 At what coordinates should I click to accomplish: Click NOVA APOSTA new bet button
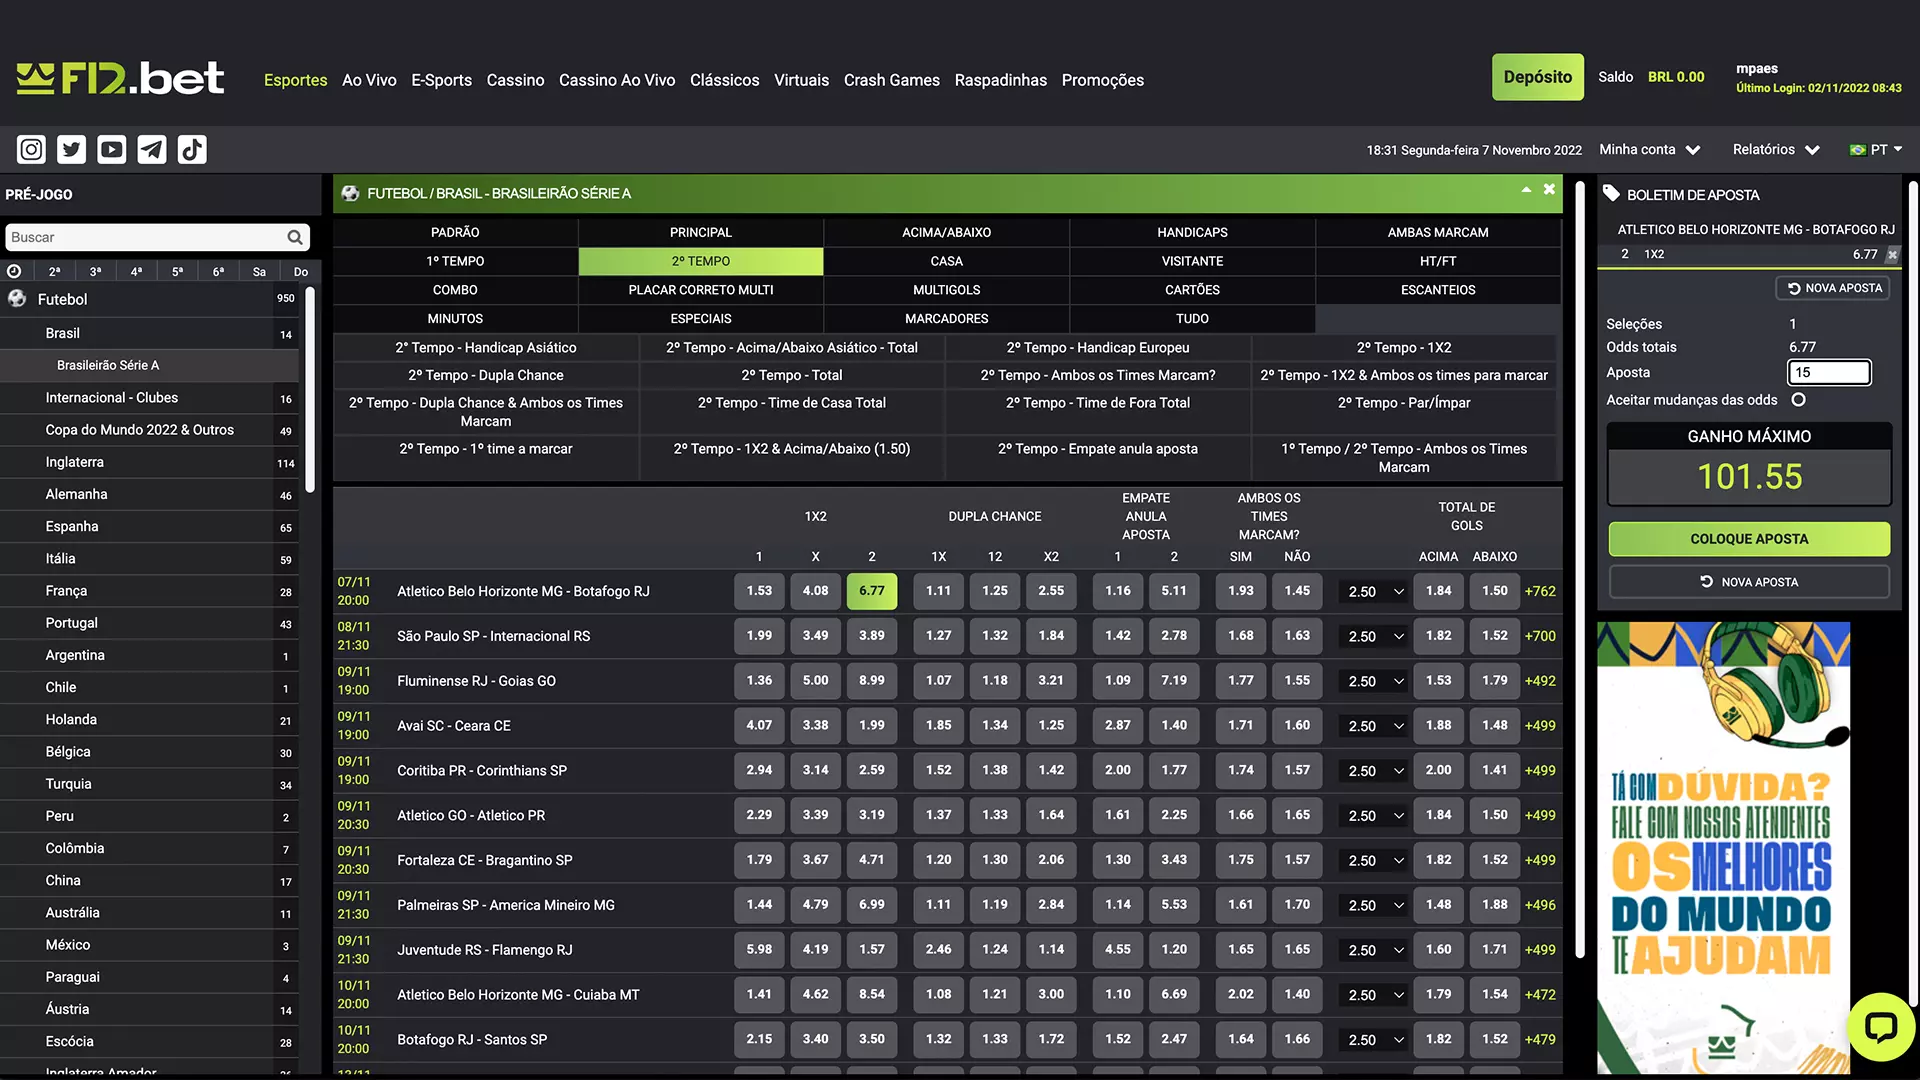click(1749, 582)
